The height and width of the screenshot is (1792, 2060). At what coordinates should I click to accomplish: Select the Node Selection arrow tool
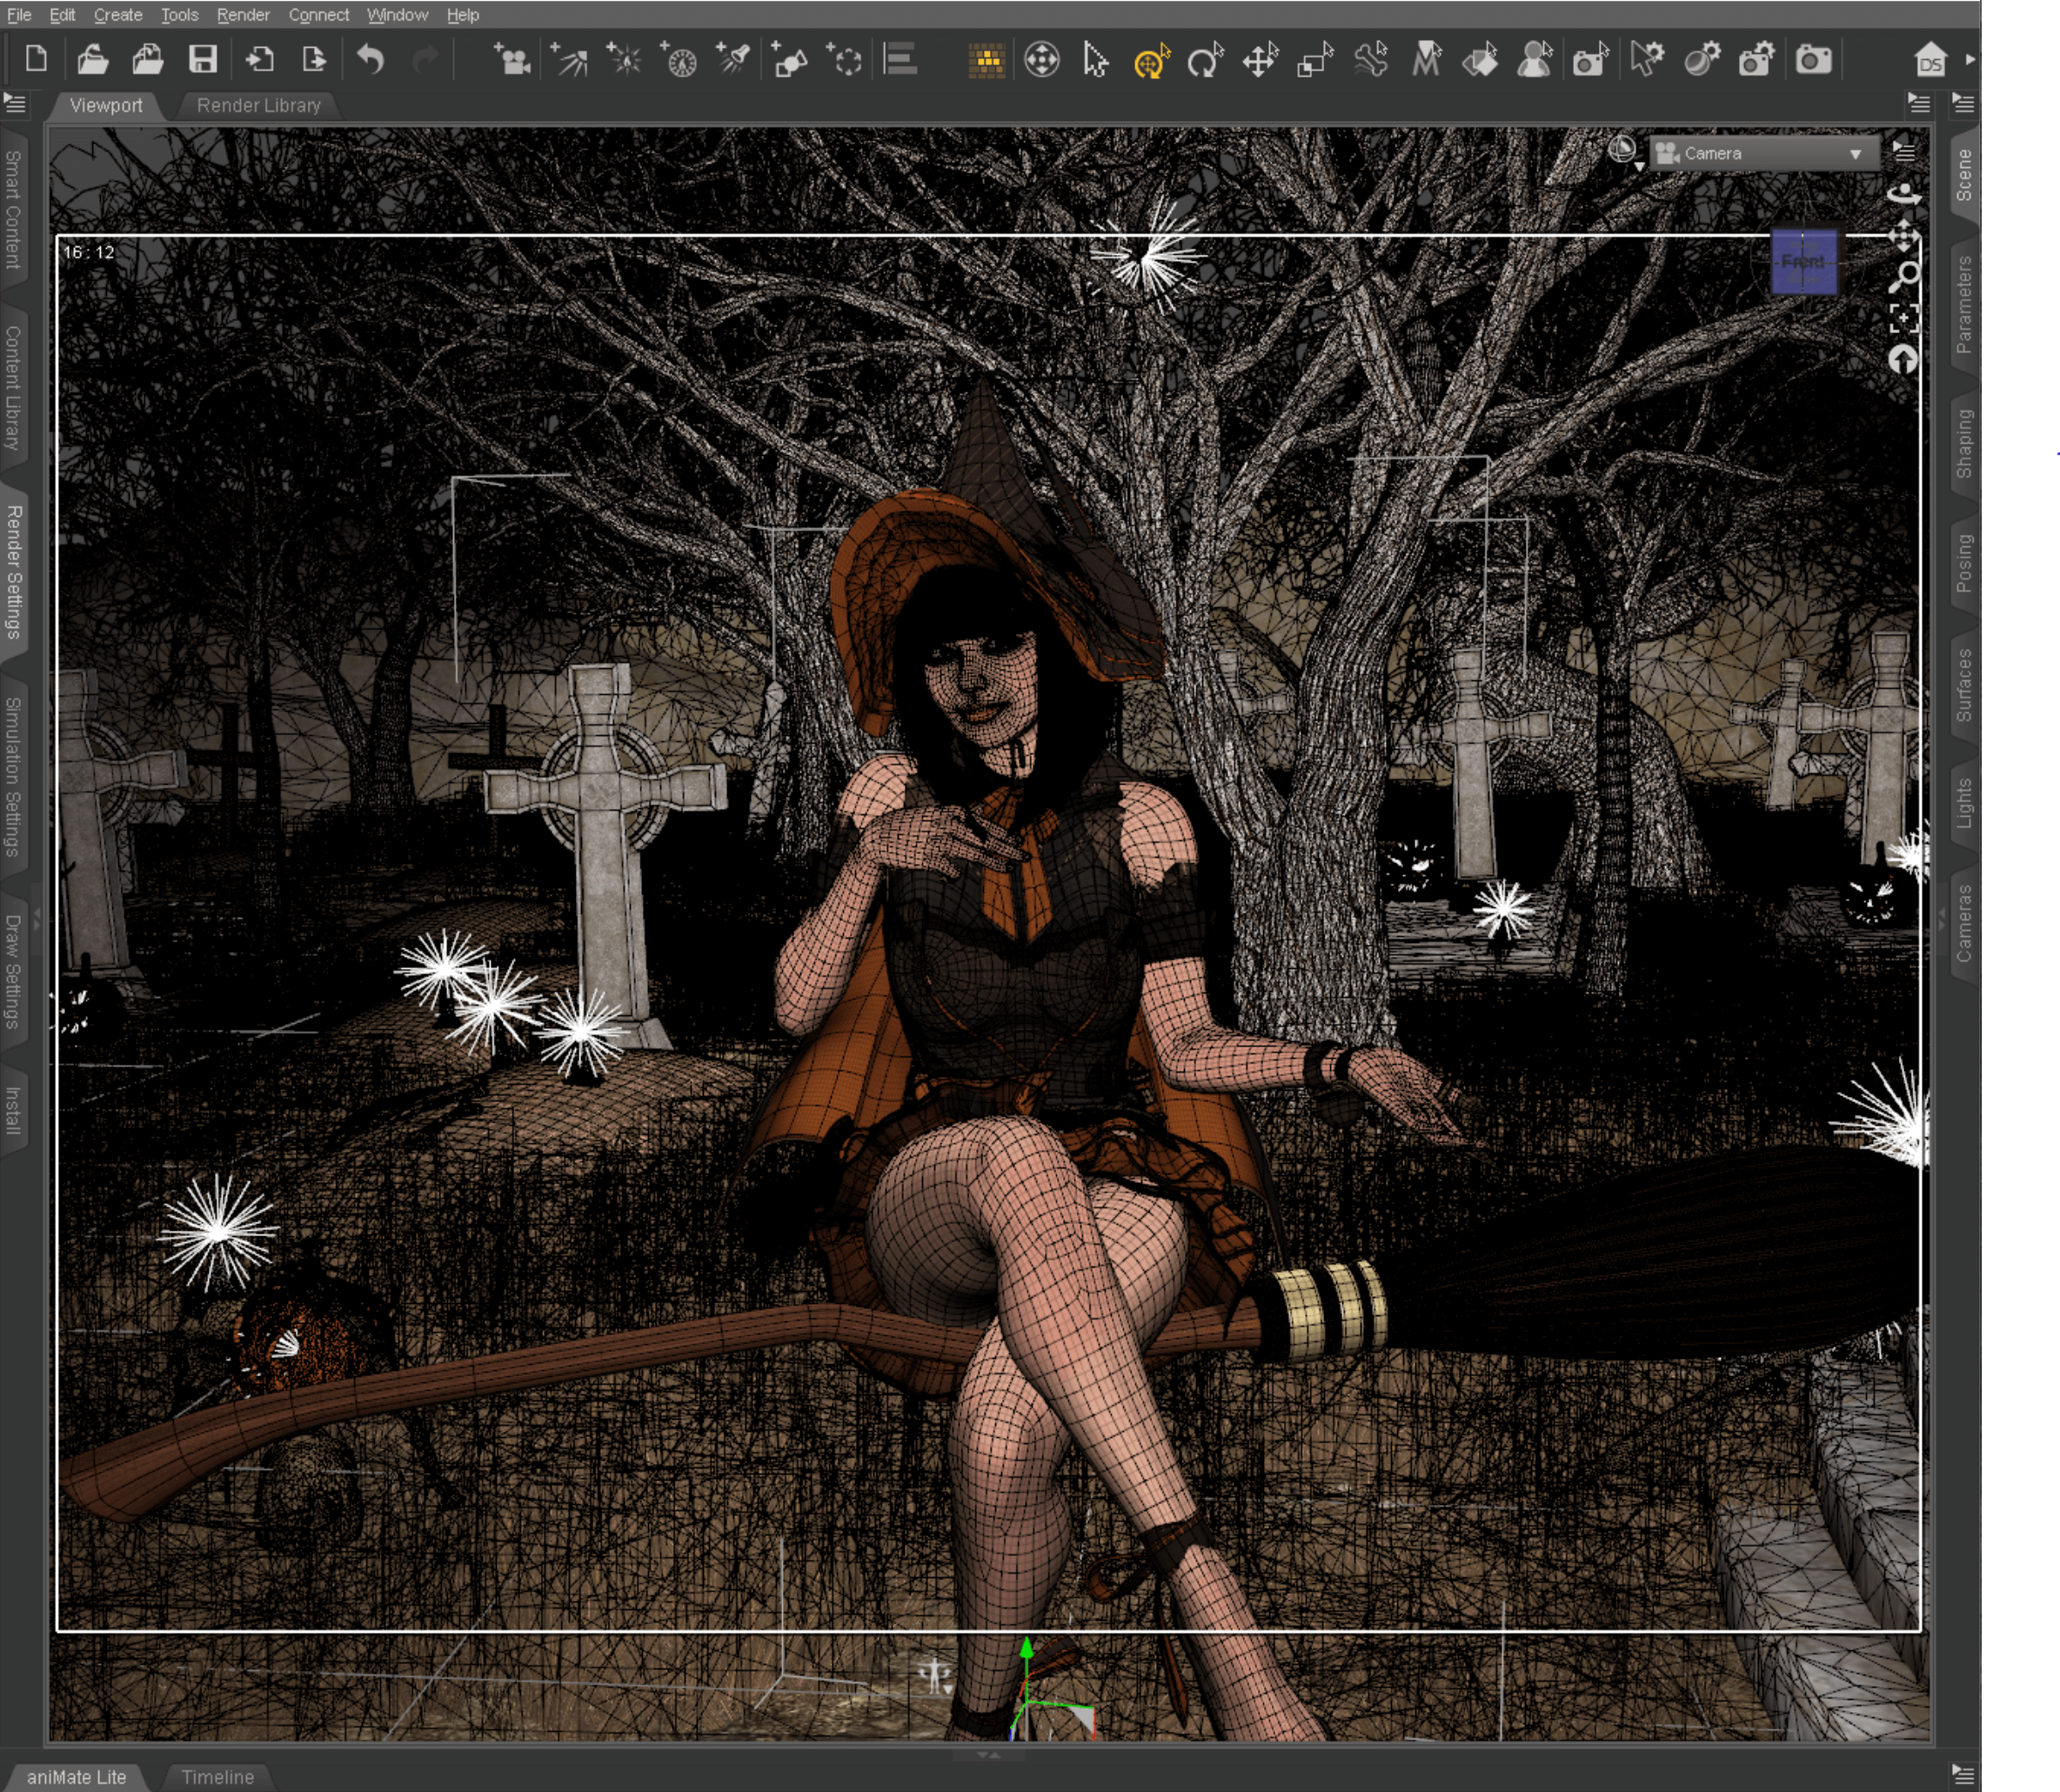tap(1095, 60)
